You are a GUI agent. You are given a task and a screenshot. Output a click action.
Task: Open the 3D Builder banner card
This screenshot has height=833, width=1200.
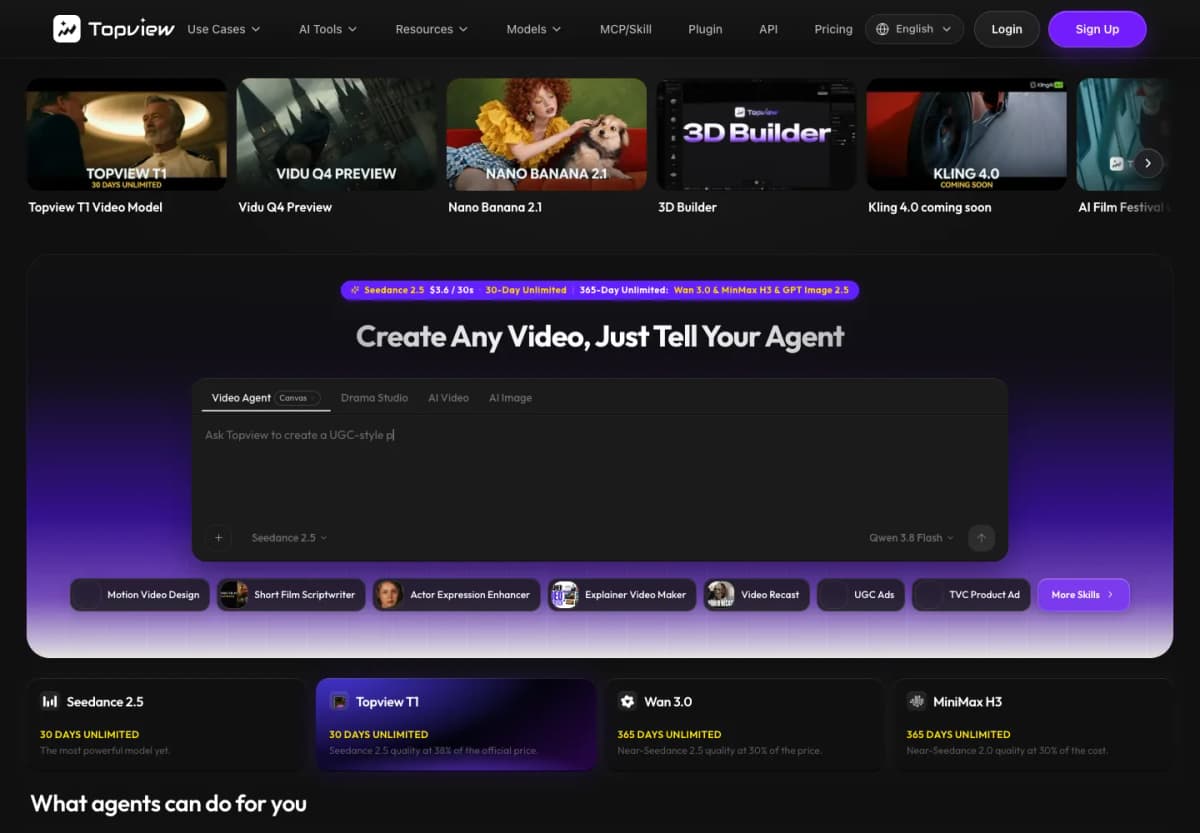tap(756, 134)
